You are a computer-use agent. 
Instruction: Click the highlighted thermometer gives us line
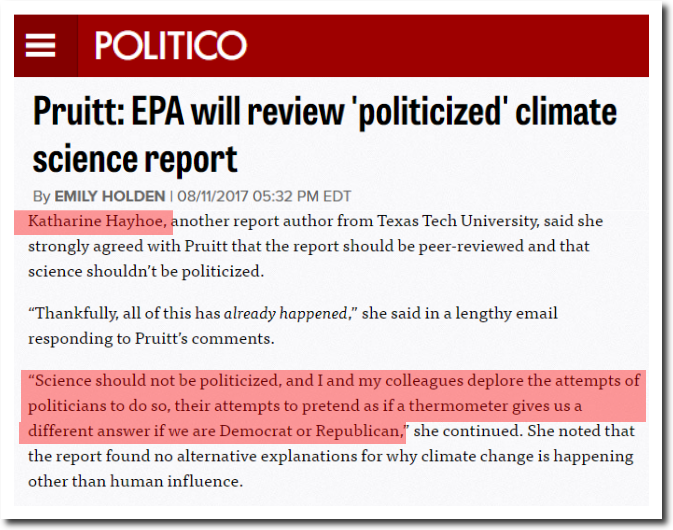(305, 406)
